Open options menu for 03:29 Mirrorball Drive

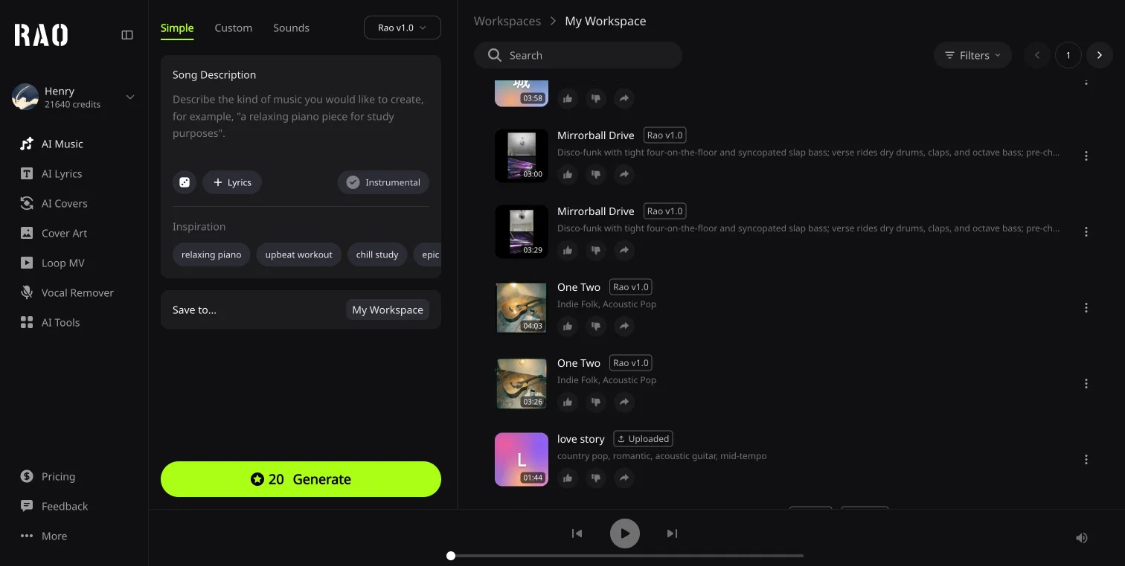[x=1086, y=232]
